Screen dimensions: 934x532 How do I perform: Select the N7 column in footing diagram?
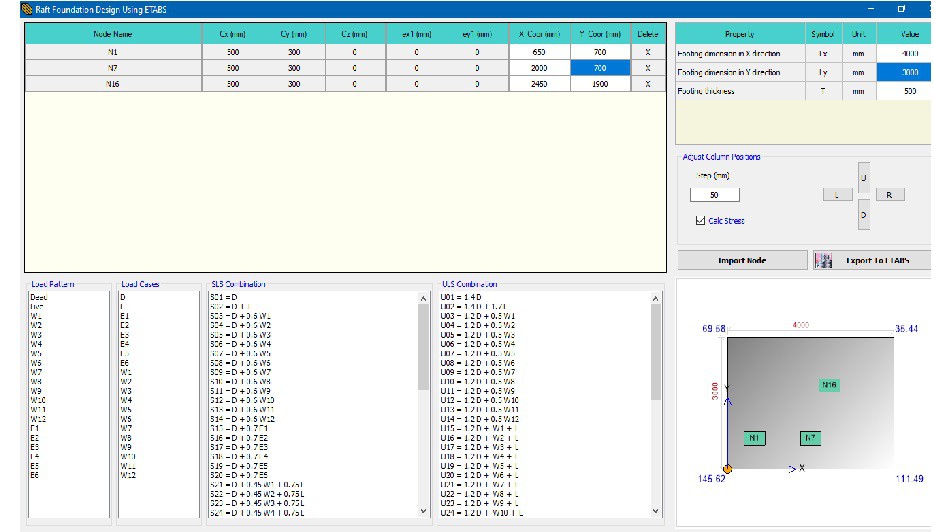coord(810,438)
